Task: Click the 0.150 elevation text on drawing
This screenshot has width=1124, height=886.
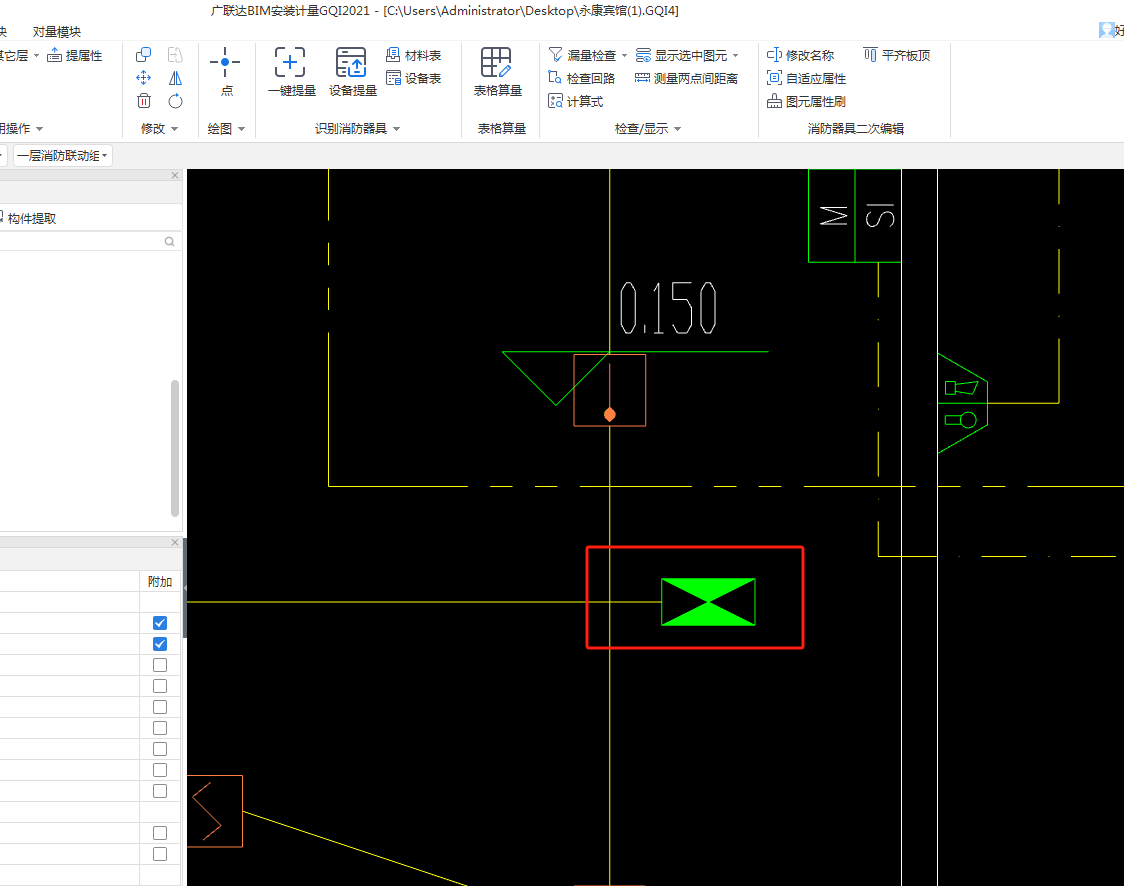Action: coord(668,308)
